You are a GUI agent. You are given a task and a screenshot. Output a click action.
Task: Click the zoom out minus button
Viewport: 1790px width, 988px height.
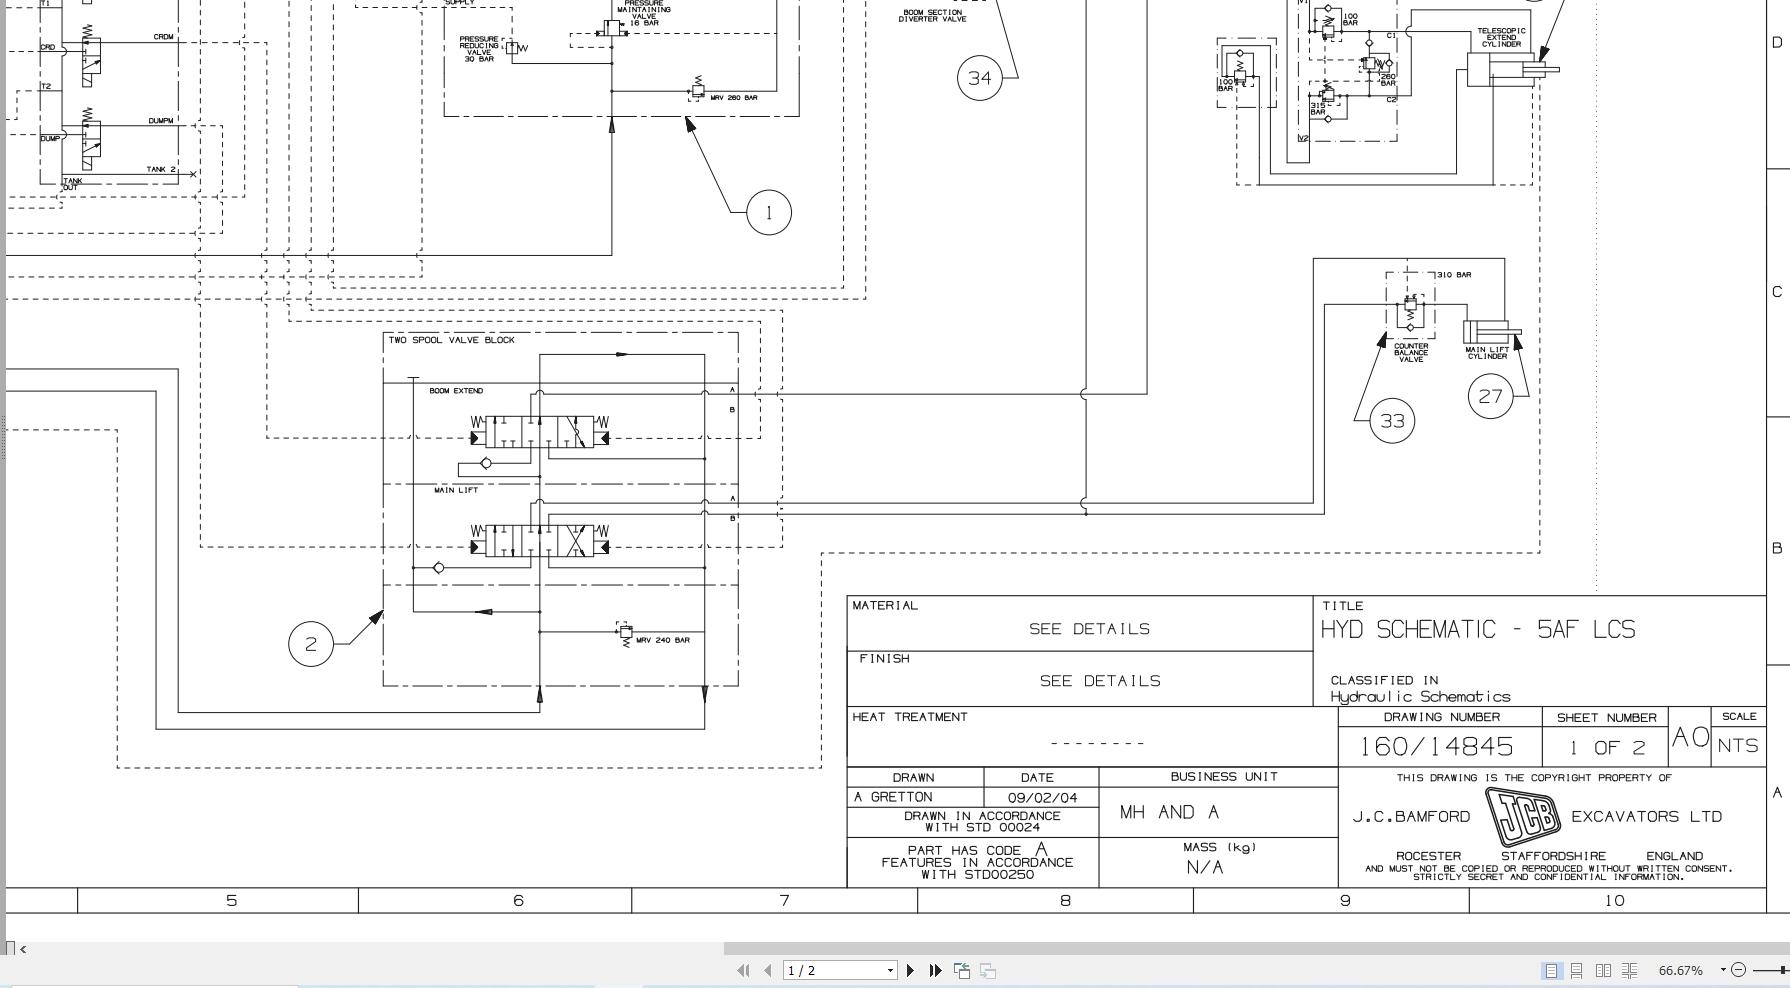point(1738,969)
